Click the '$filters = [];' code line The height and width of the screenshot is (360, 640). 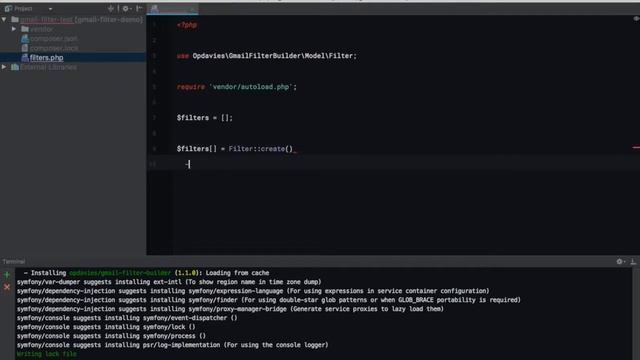click(x=204, y=118)
